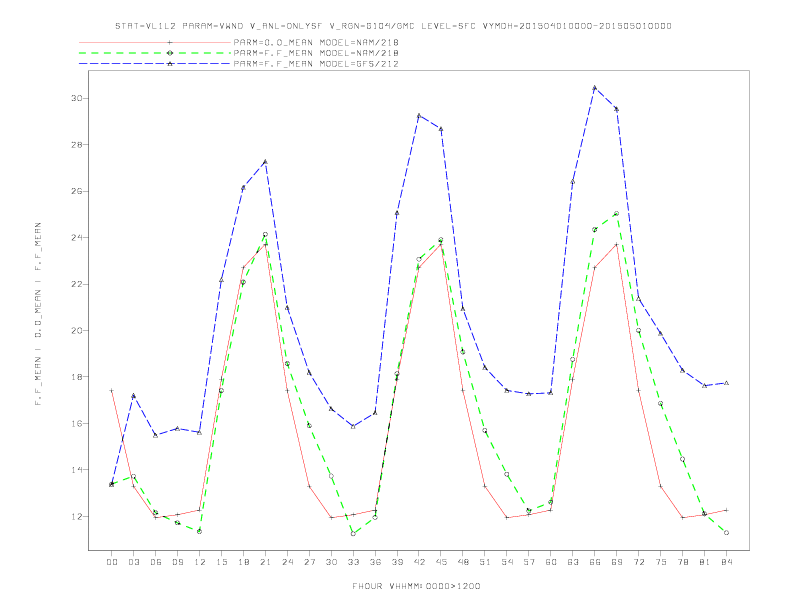Click blue GFS triangle marker at hour 42

(419, 116)
